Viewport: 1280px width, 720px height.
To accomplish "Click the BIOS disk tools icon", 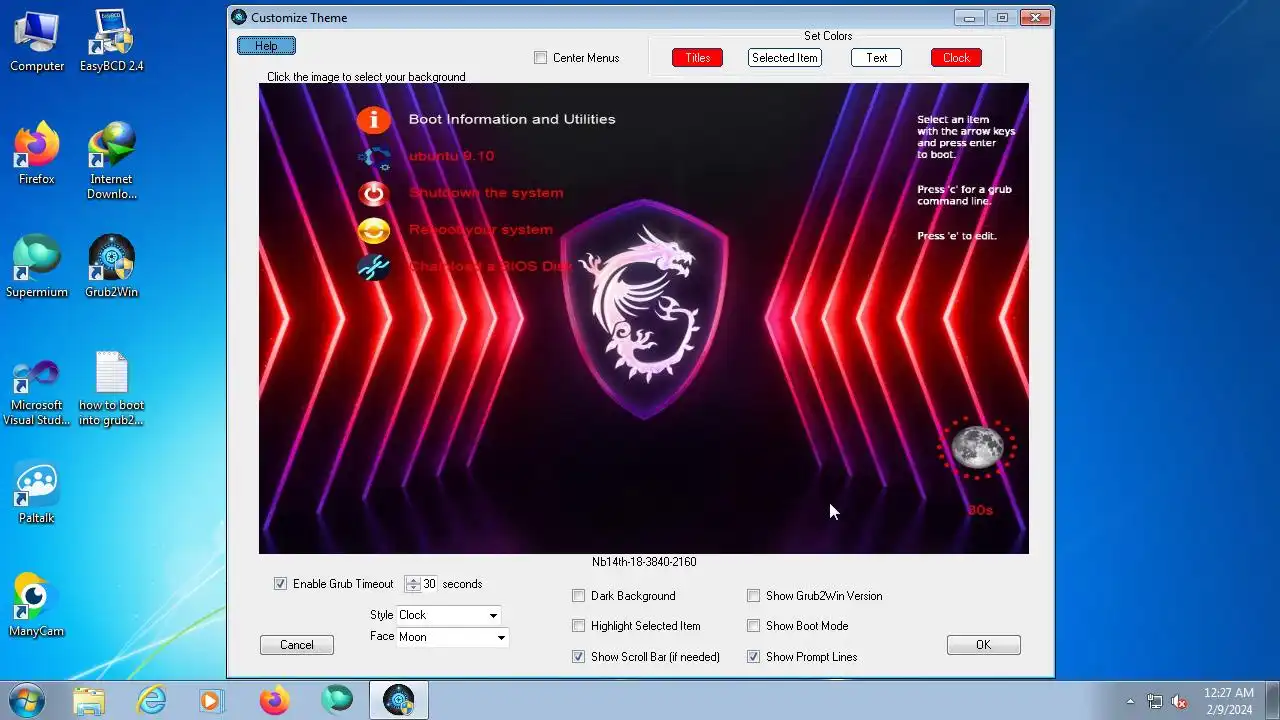I will (374, 267).
